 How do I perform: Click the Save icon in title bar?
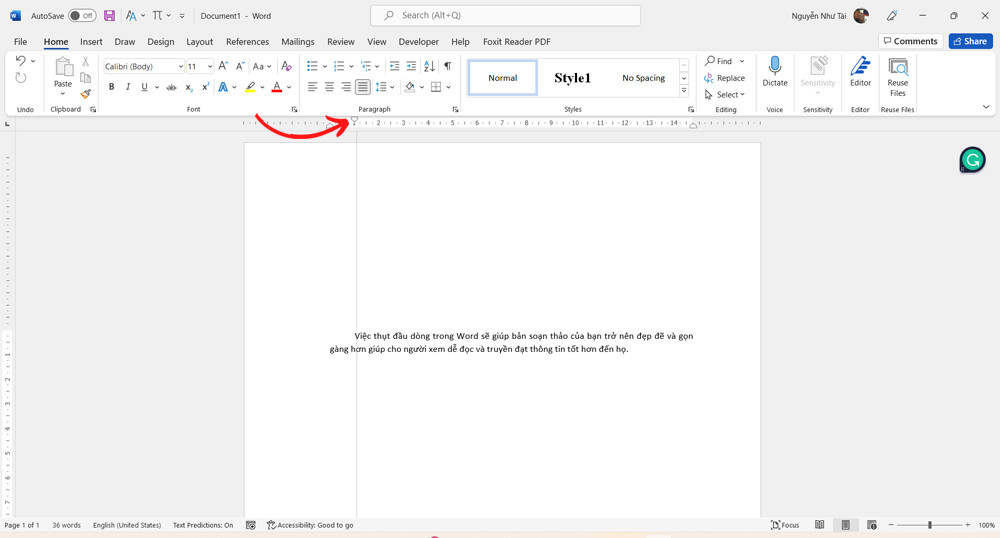click(109, 16)
